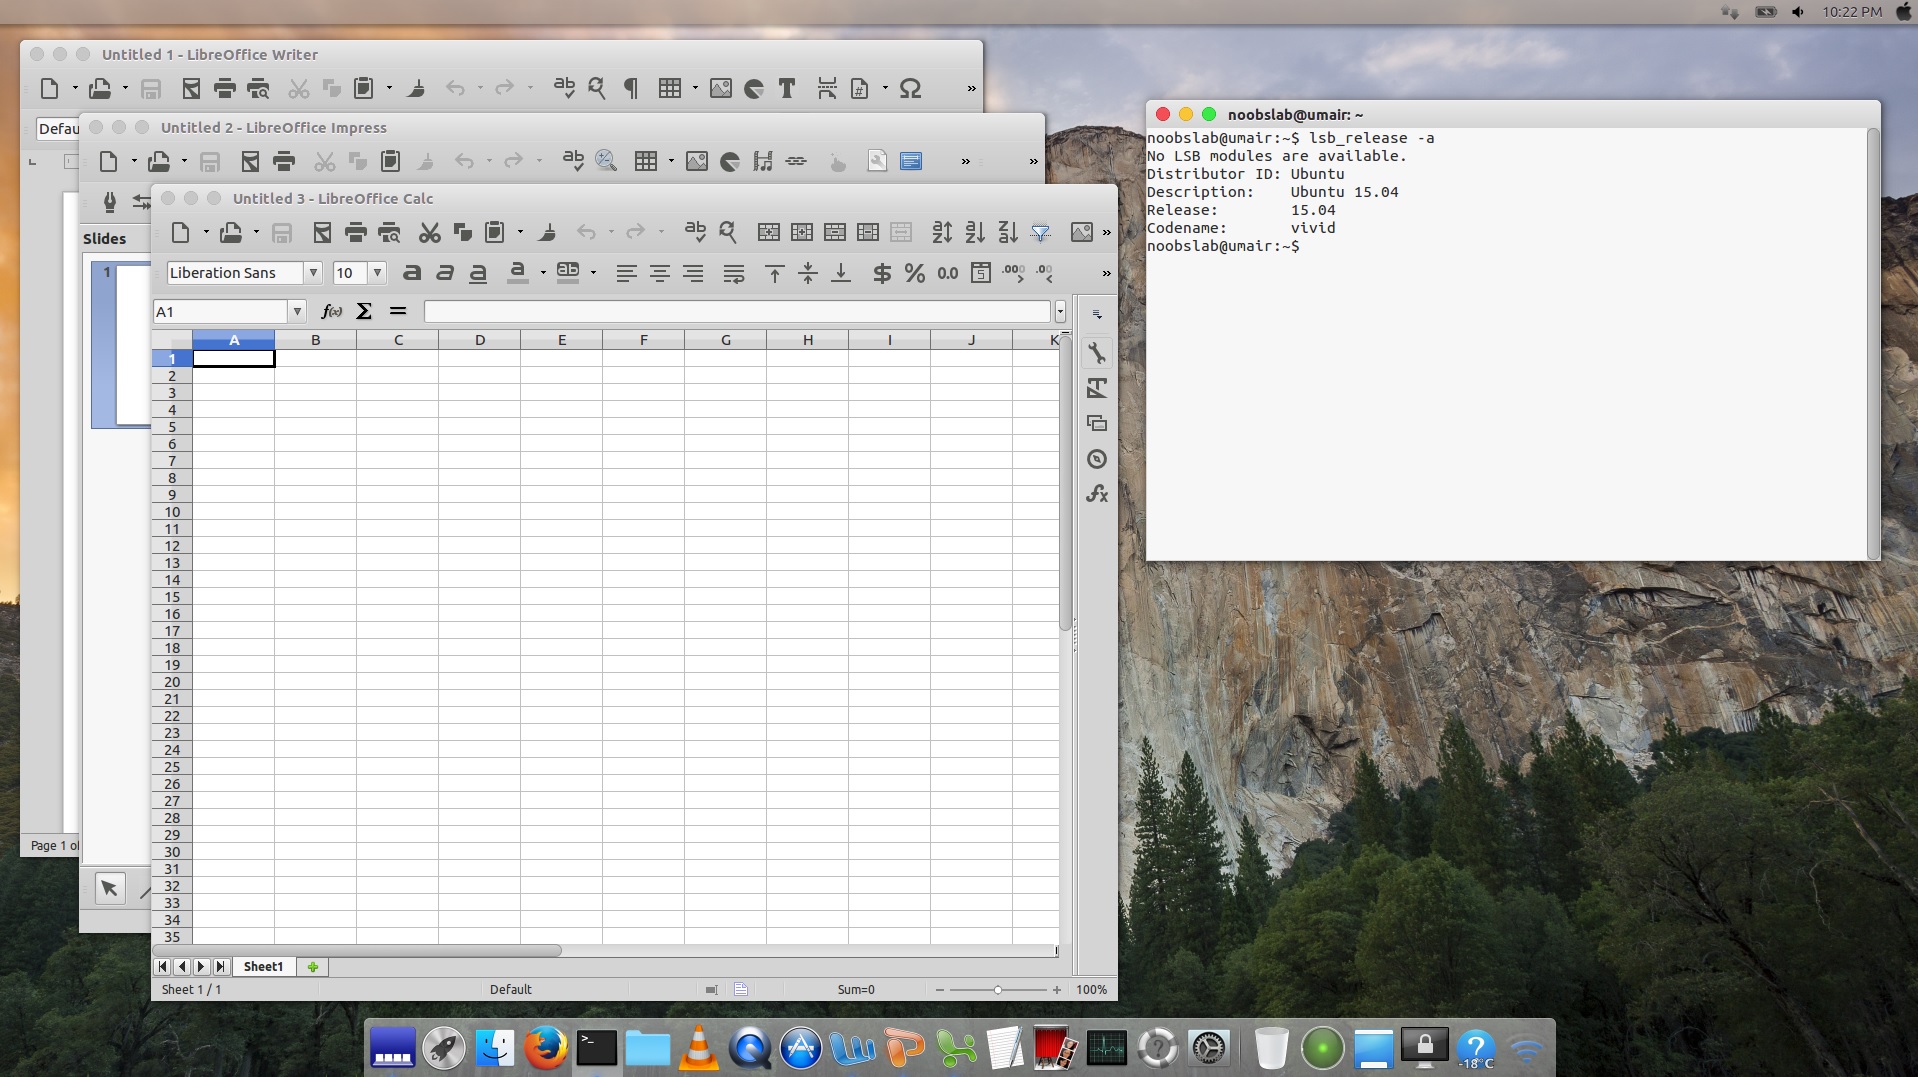1918x1077 pixels.
Task: Select the Sheet1 tab
Action: pos(263,967)
